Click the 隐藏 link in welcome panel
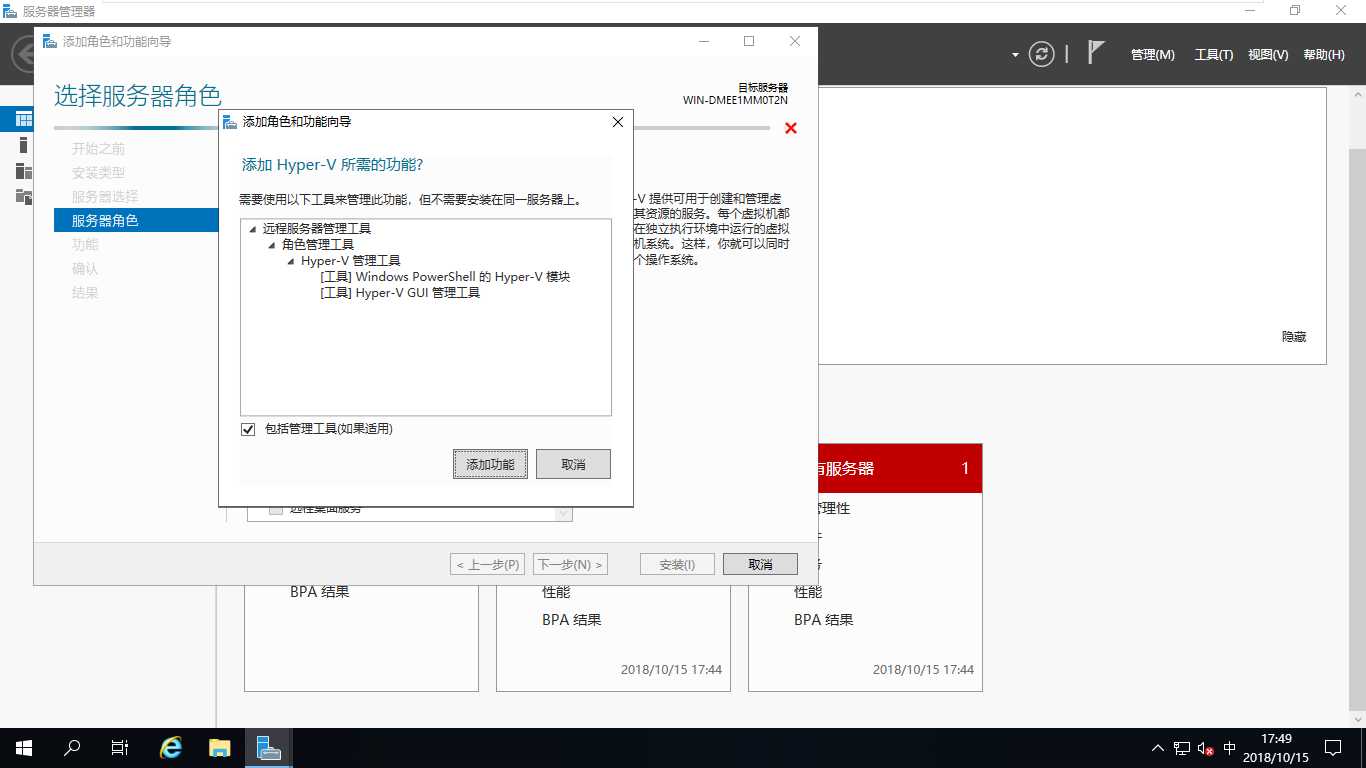1366x768 pixels. pyautogui.click(x=1294, y=337)
